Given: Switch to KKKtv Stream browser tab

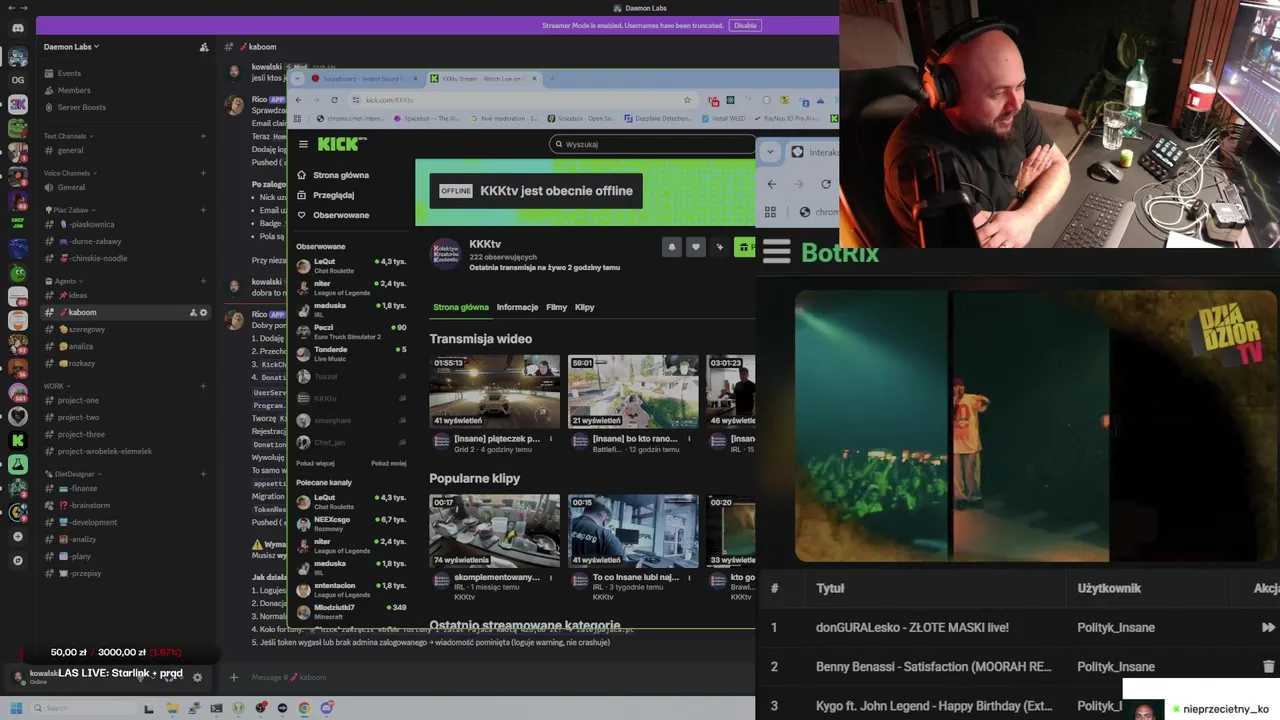Looking at the screenshot, I should [484, 78].
